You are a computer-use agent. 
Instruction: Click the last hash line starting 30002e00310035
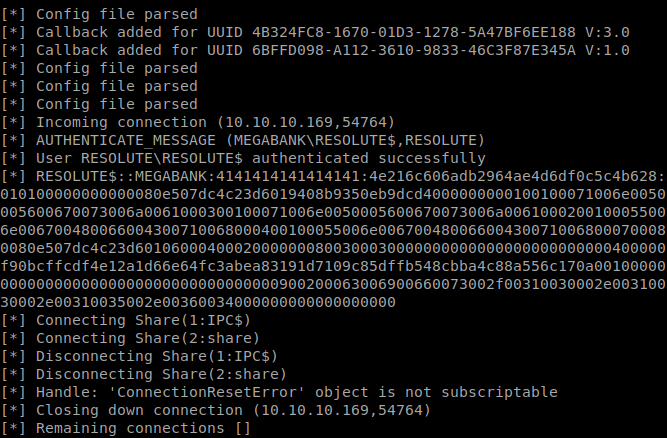(198, 302)
